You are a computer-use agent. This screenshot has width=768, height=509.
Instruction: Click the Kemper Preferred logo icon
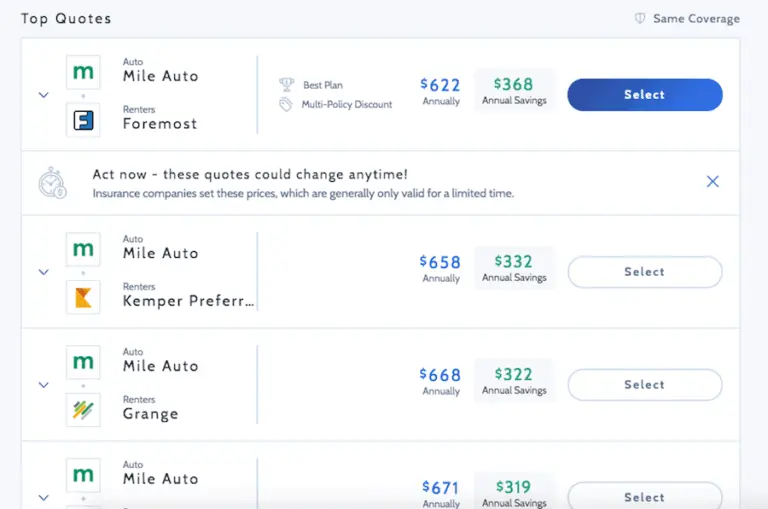[x=83, y=297]
